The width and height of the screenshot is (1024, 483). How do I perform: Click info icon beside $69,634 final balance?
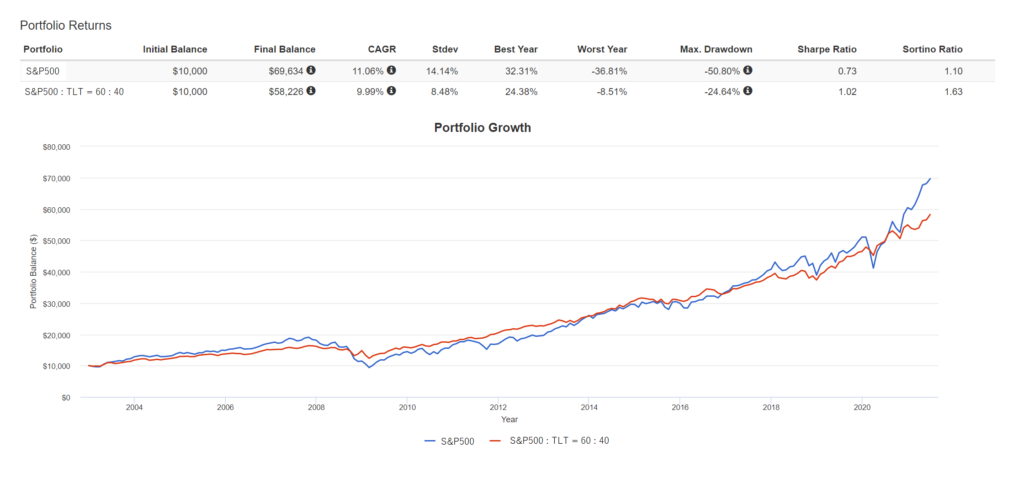click(311, 70)
